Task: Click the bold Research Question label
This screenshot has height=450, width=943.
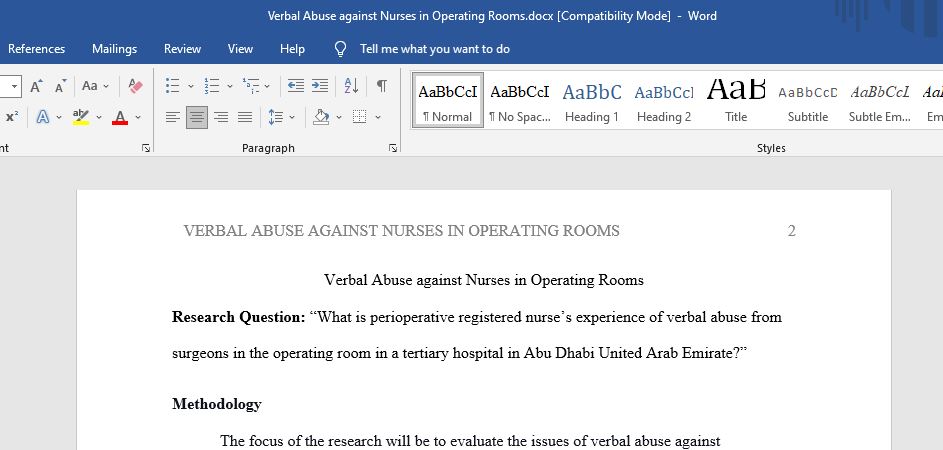Action: click(239, 317)
